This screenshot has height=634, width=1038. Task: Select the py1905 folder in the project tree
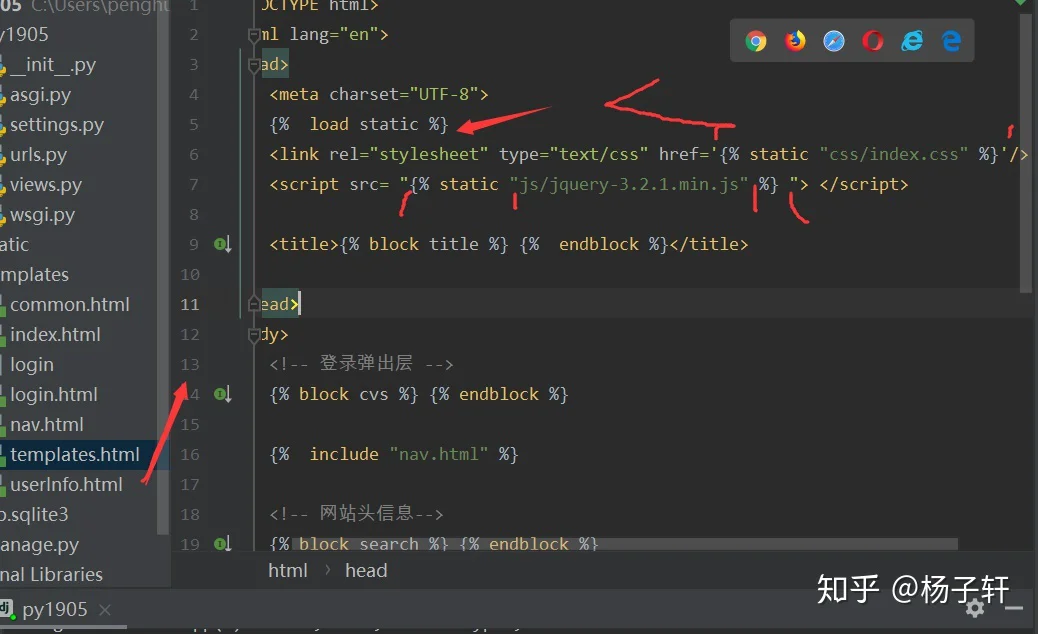(24, 34)
